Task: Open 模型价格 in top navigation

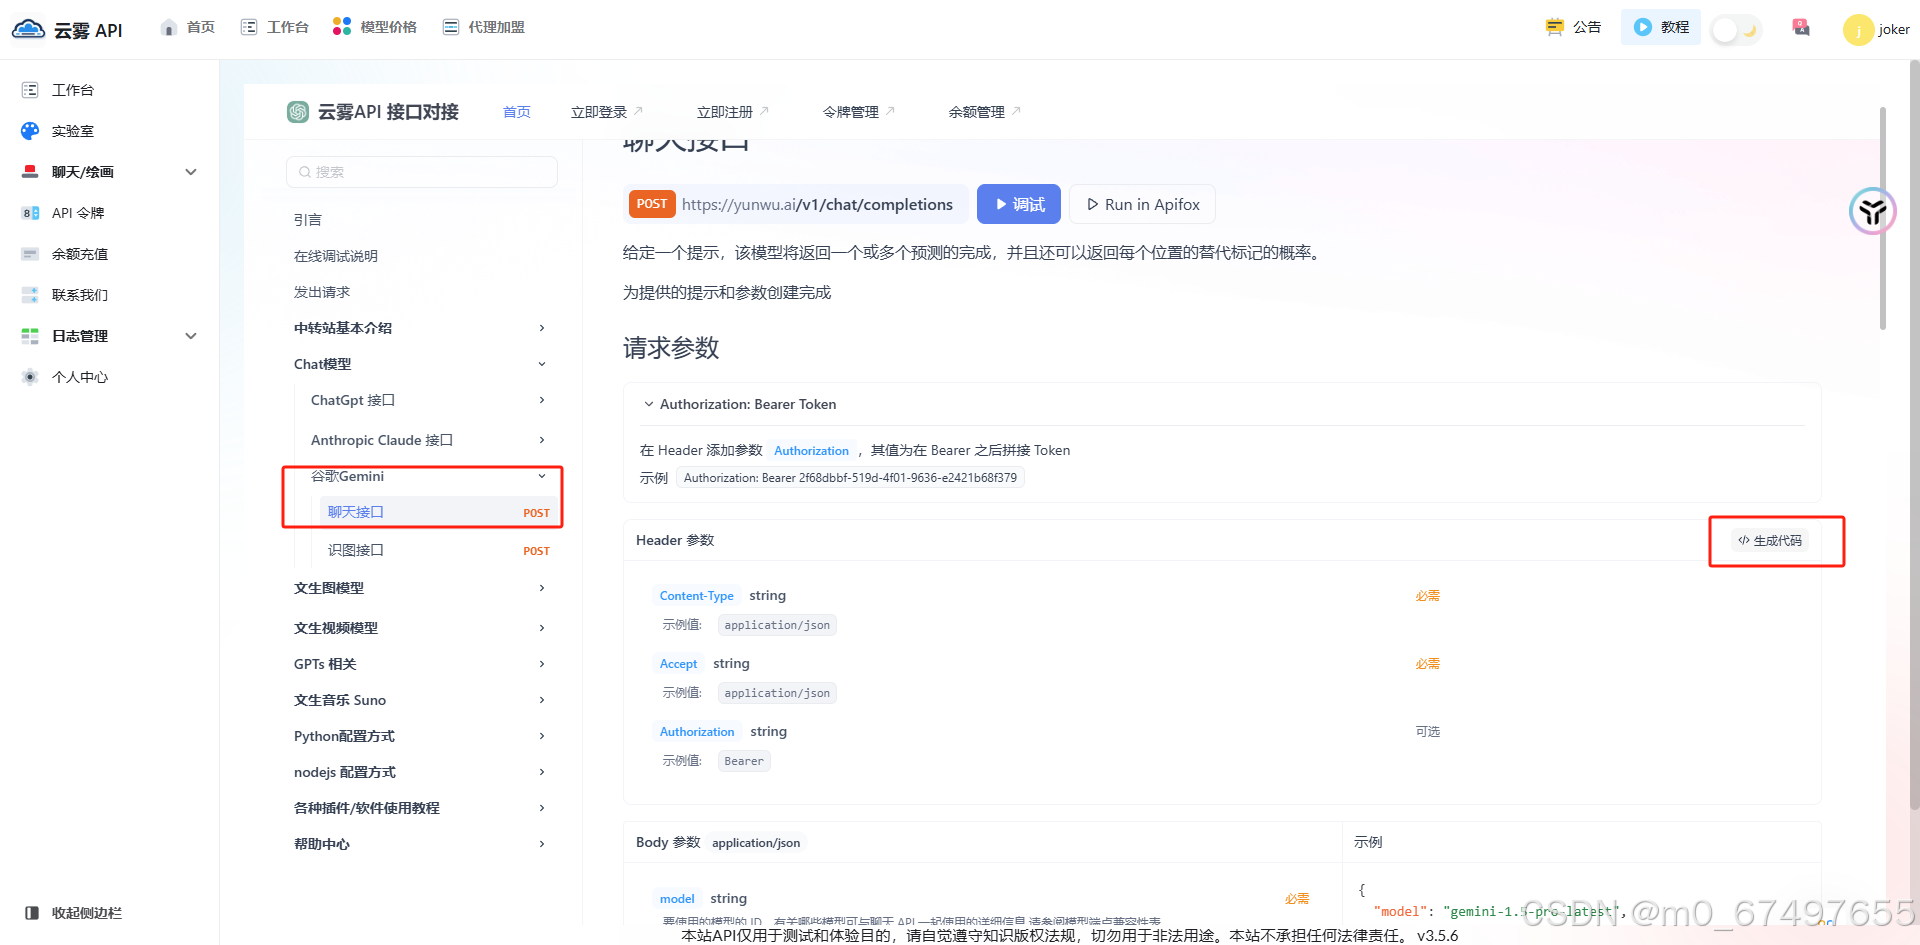Action: 375,27
